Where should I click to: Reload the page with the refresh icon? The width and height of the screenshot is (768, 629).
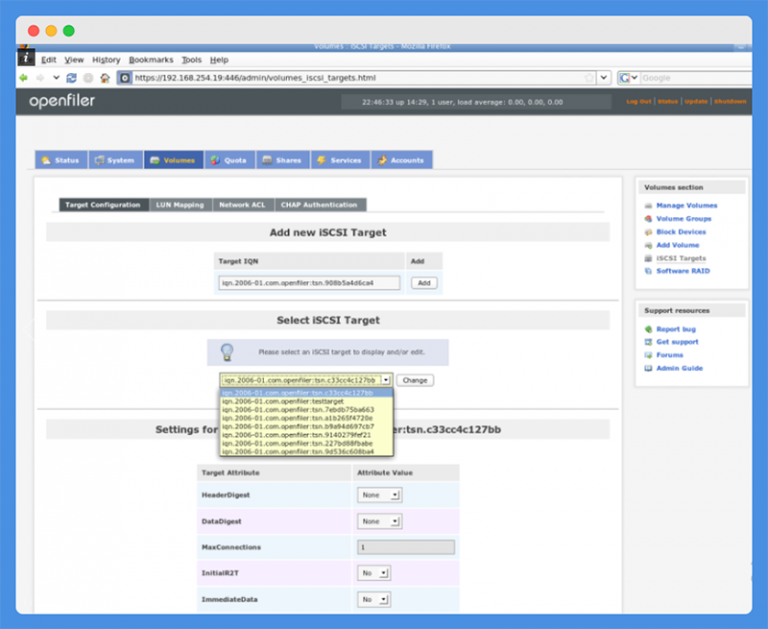coord(72,78)
